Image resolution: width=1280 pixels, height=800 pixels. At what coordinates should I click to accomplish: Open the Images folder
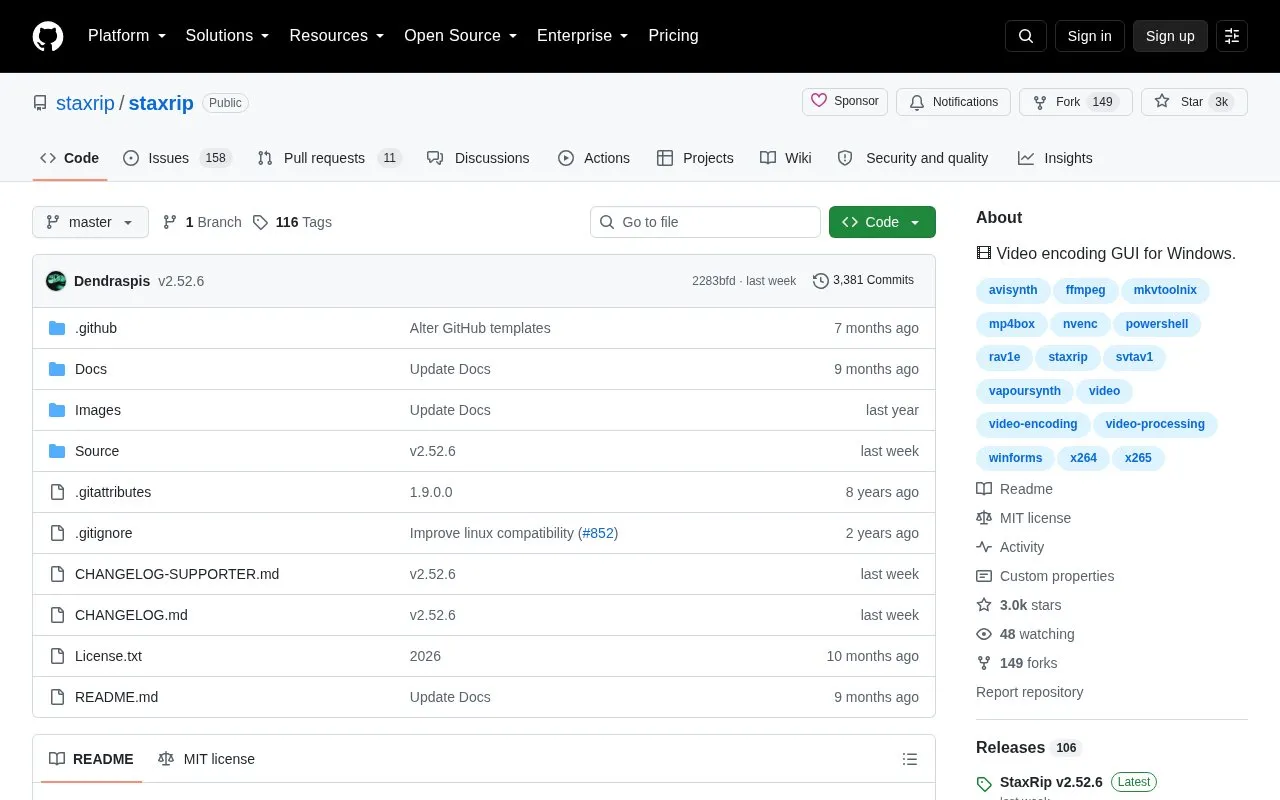(98, 410)
